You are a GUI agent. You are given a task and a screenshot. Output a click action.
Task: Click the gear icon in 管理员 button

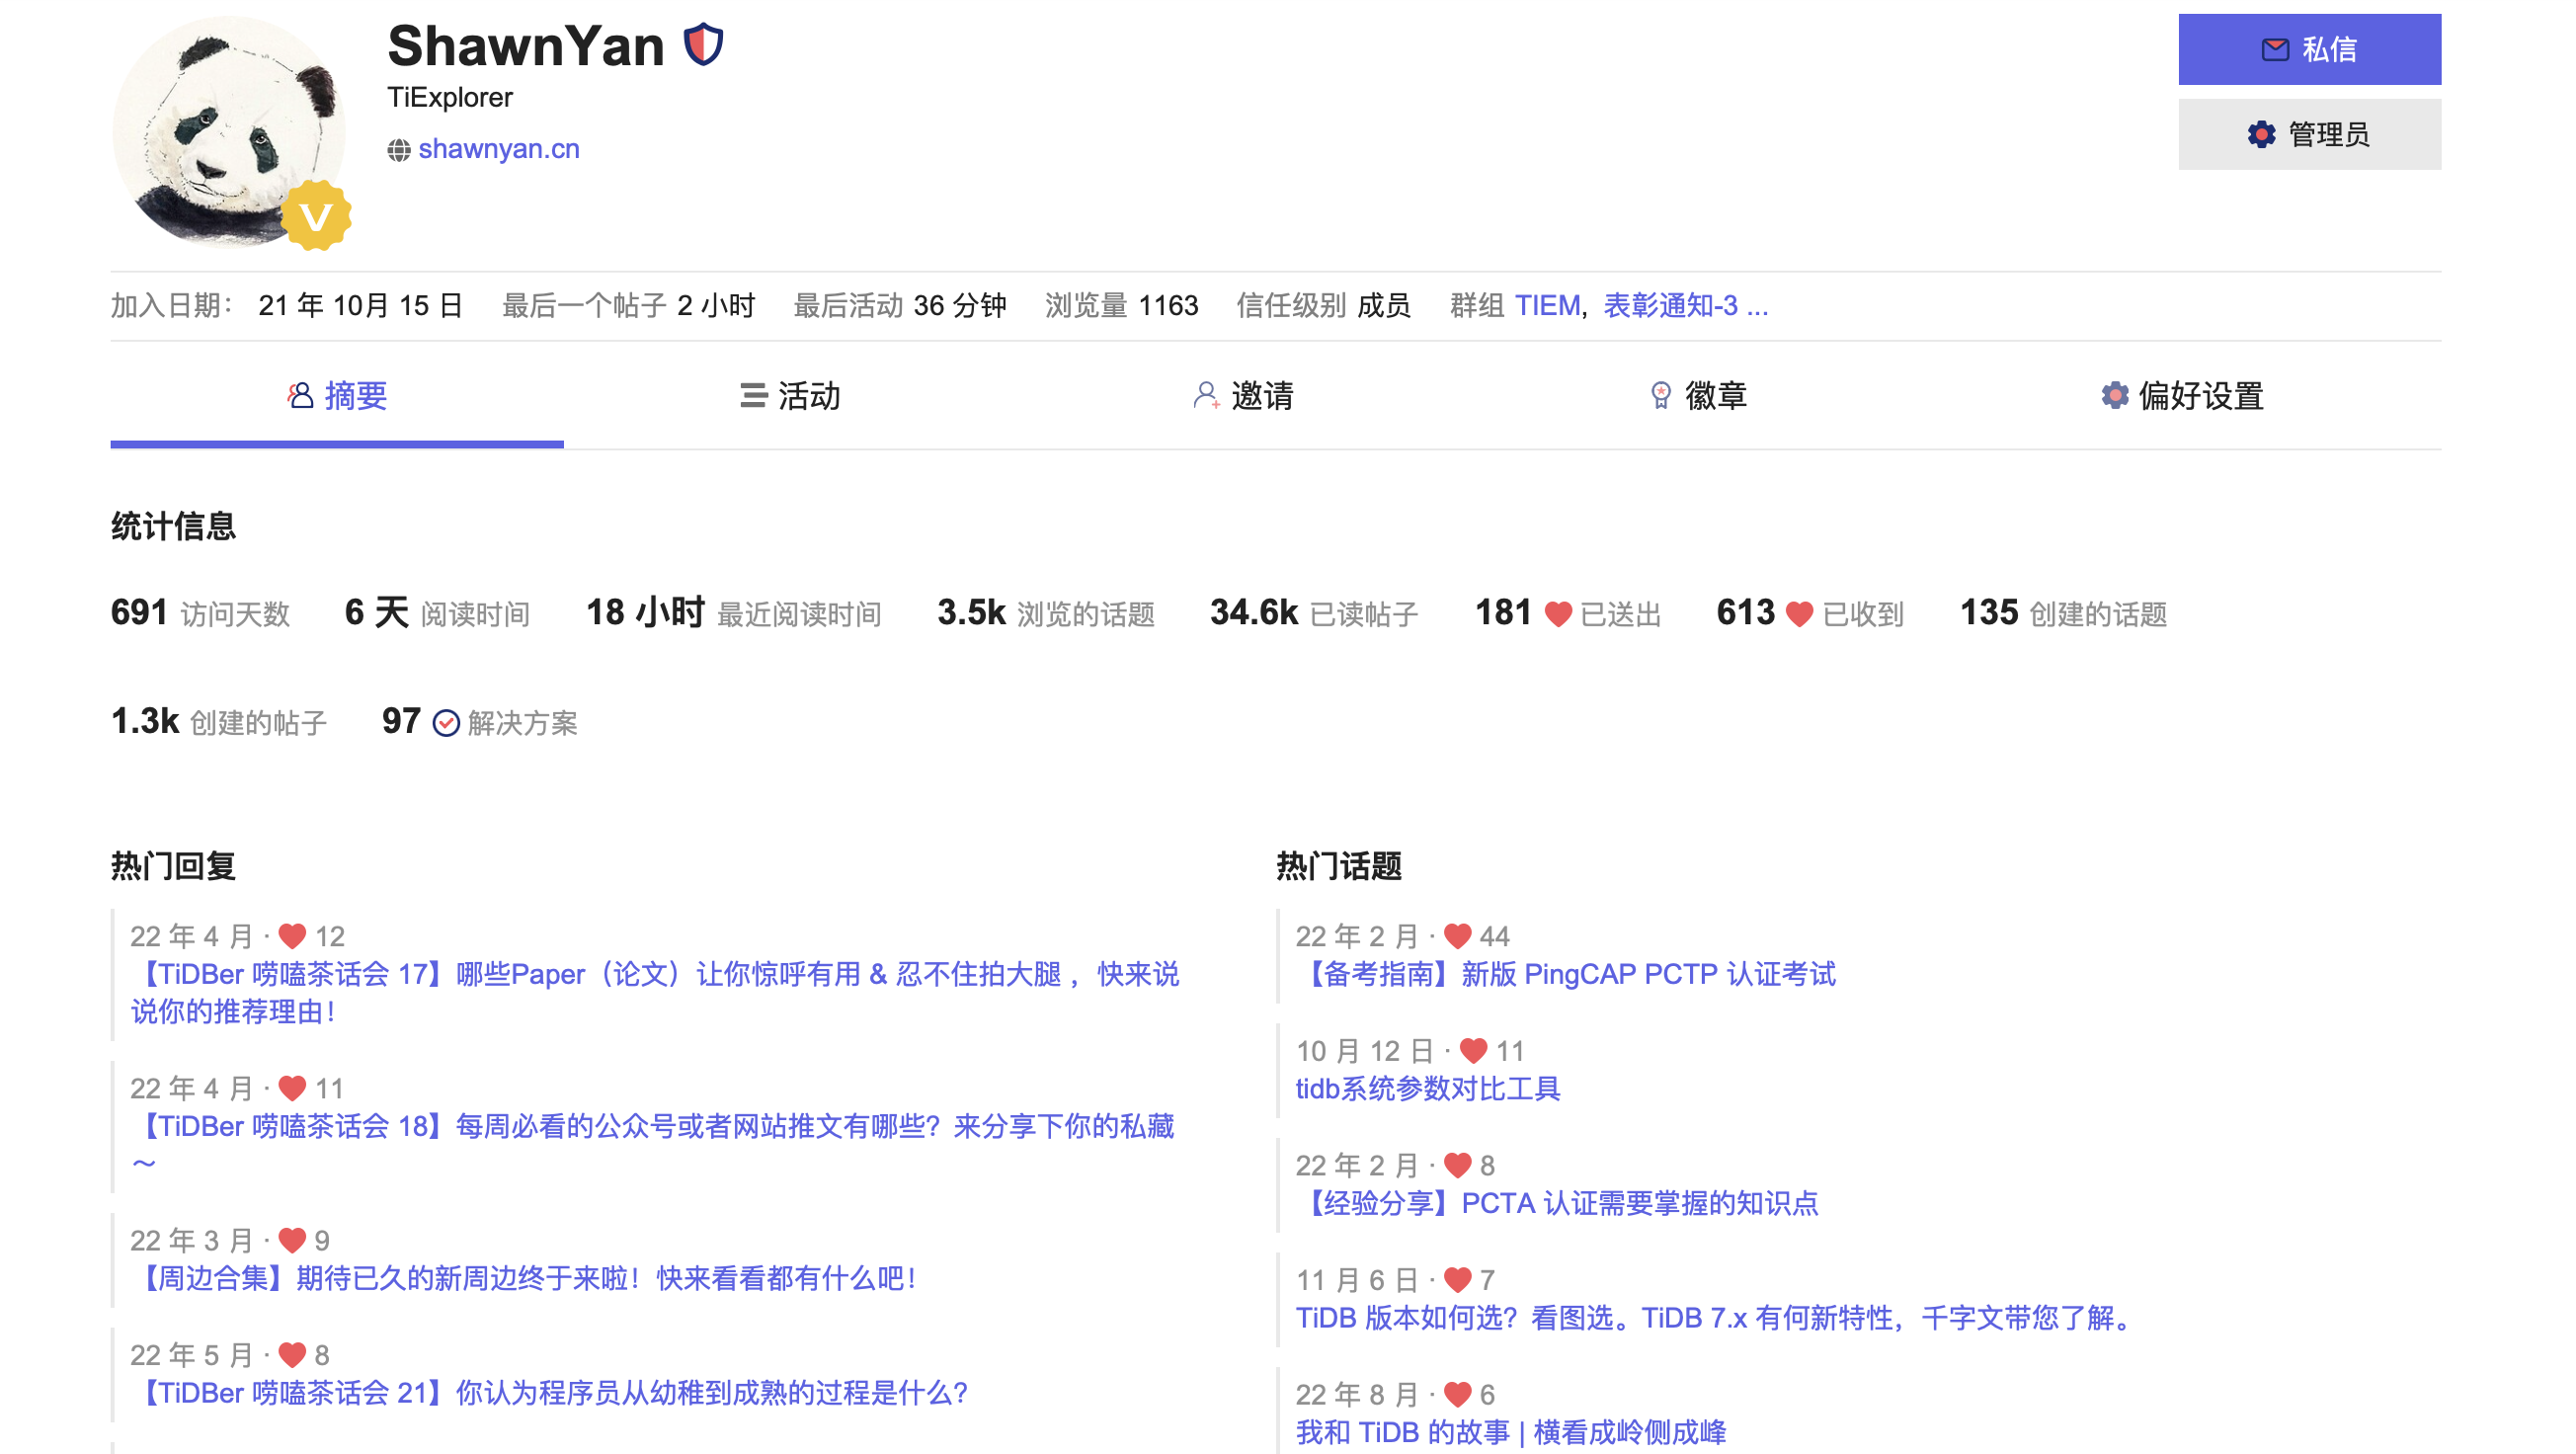point(2261,134)
